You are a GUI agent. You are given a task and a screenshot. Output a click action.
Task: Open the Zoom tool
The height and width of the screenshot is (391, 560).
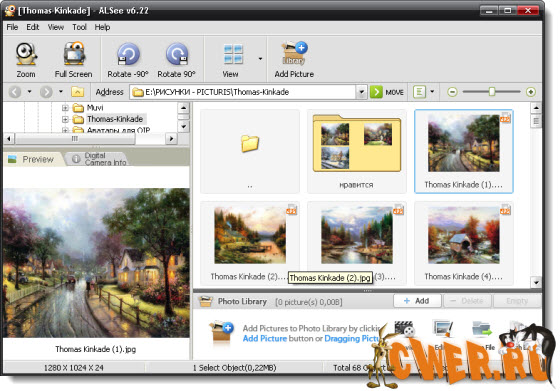pos(26,60)
